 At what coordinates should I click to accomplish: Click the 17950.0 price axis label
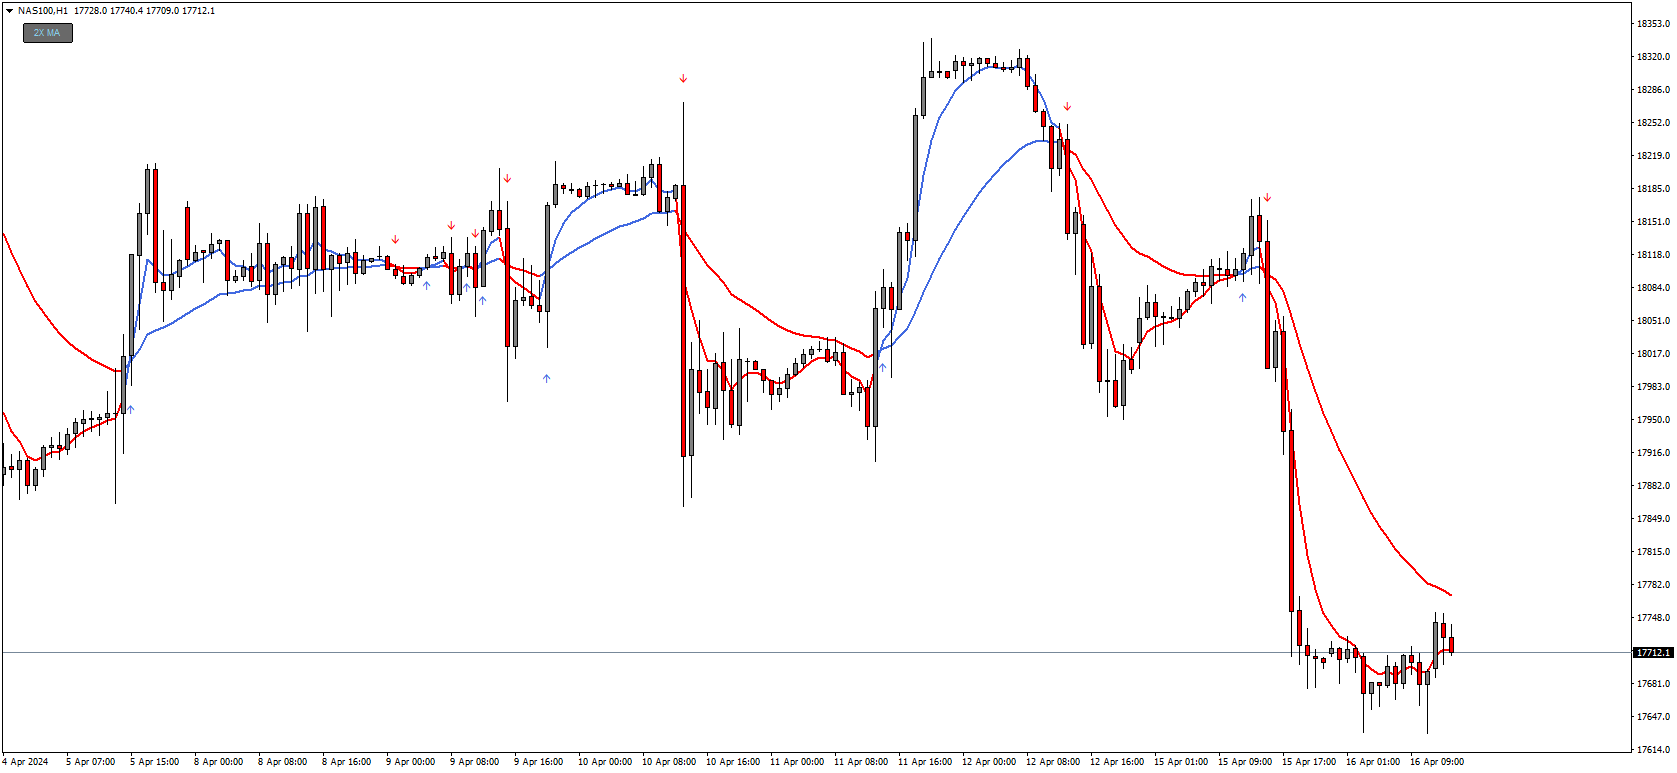[x=1653, y=420]
